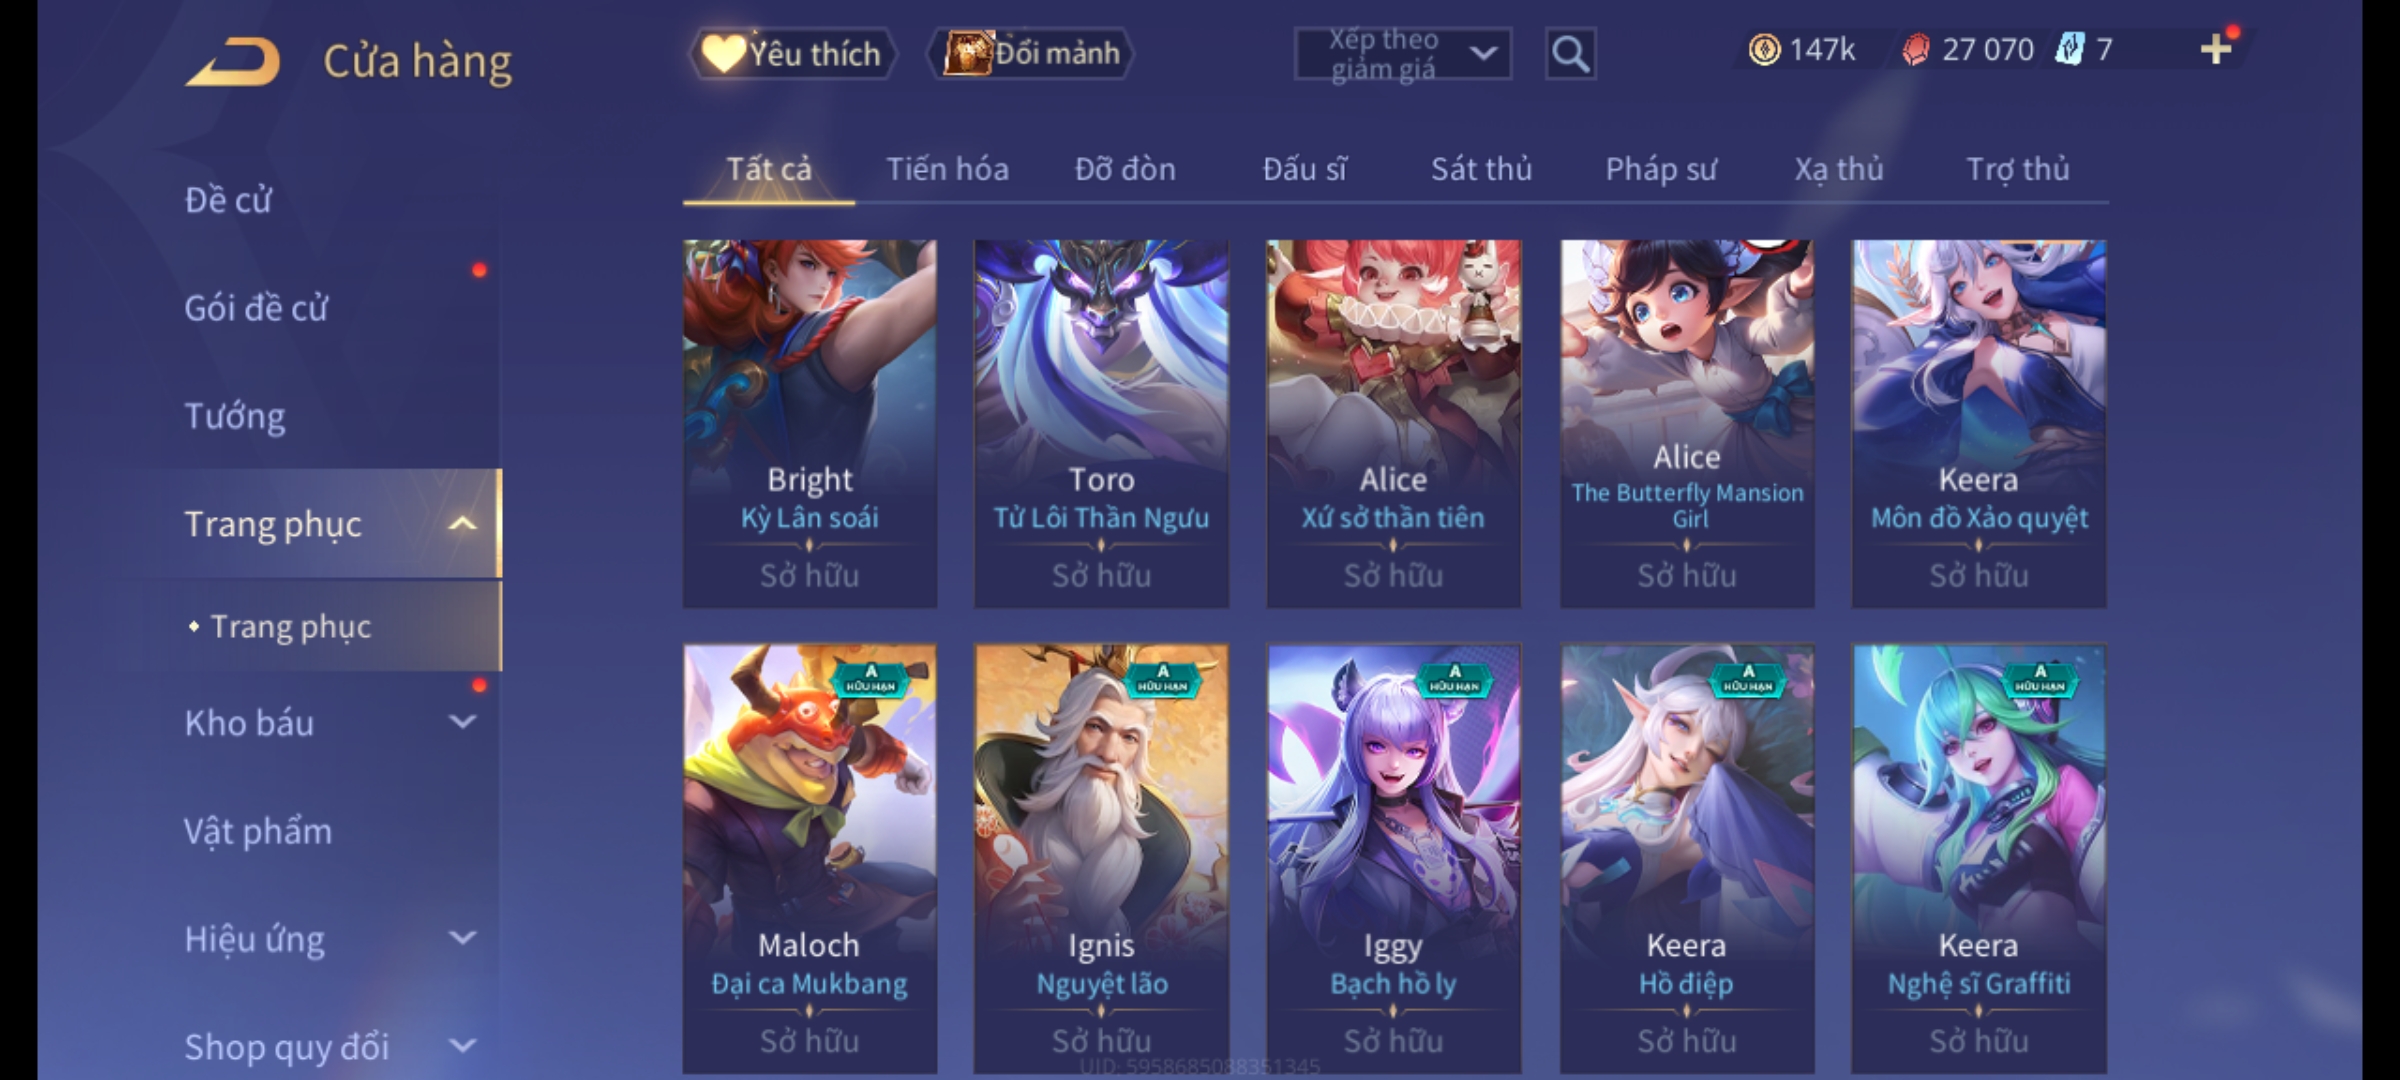Collapse the Trang phục sidebar section

[x=462, y=523]
